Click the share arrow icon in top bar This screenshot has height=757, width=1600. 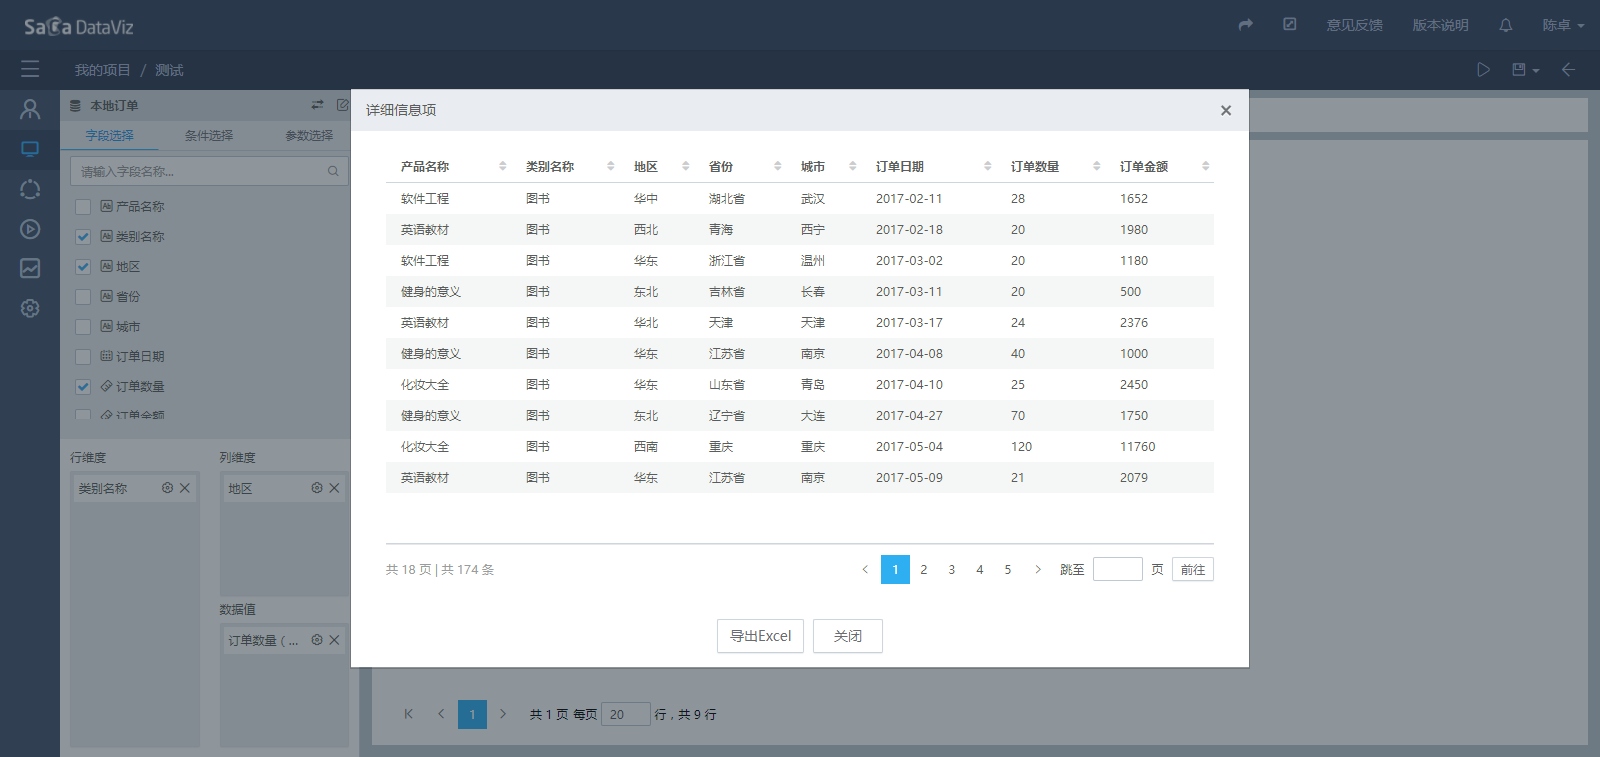coord(1245,25)
